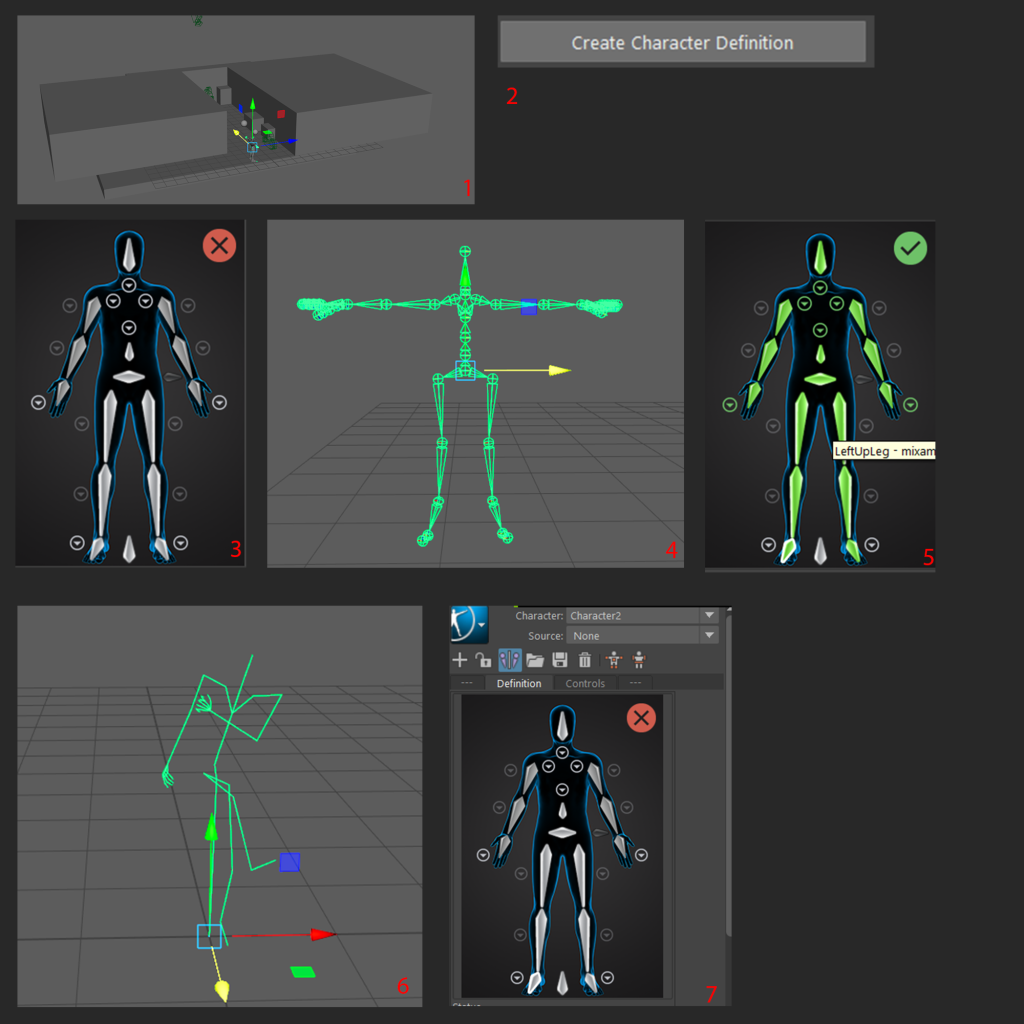Viewport: 1024px width, 1024px height.
Task: Toggle the padlock lock-definition icon
Action: pyautogui.click(x=484, y=660)
